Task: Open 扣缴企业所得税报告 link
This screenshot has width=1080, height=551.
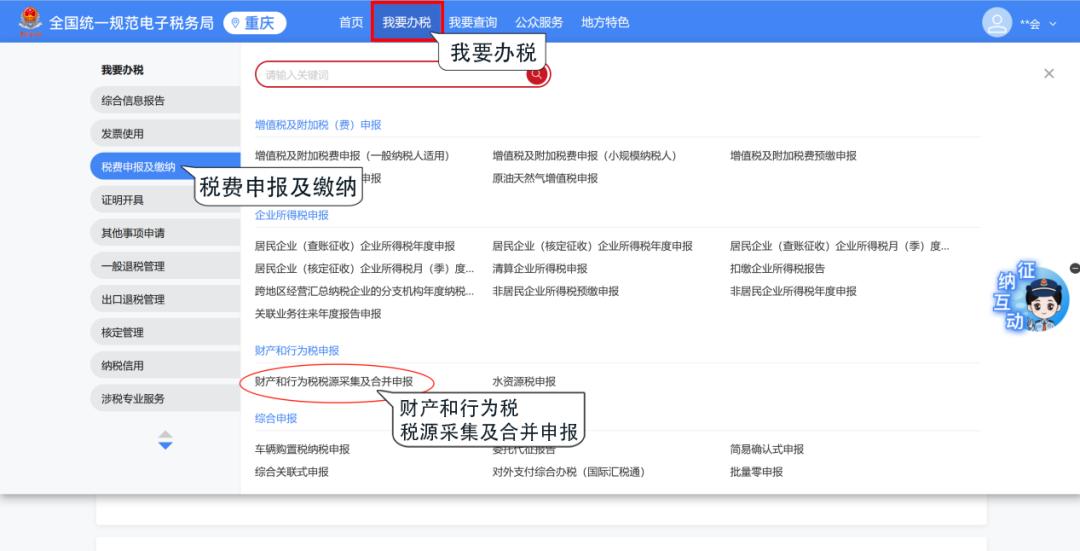Action: pos(778,268)
